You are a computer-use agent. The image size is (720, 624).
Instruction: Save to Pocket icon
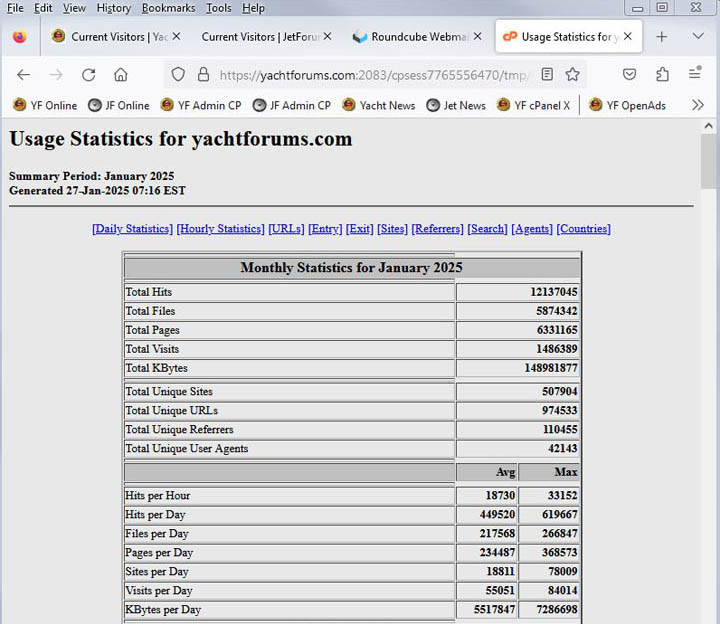coord(629,74)
